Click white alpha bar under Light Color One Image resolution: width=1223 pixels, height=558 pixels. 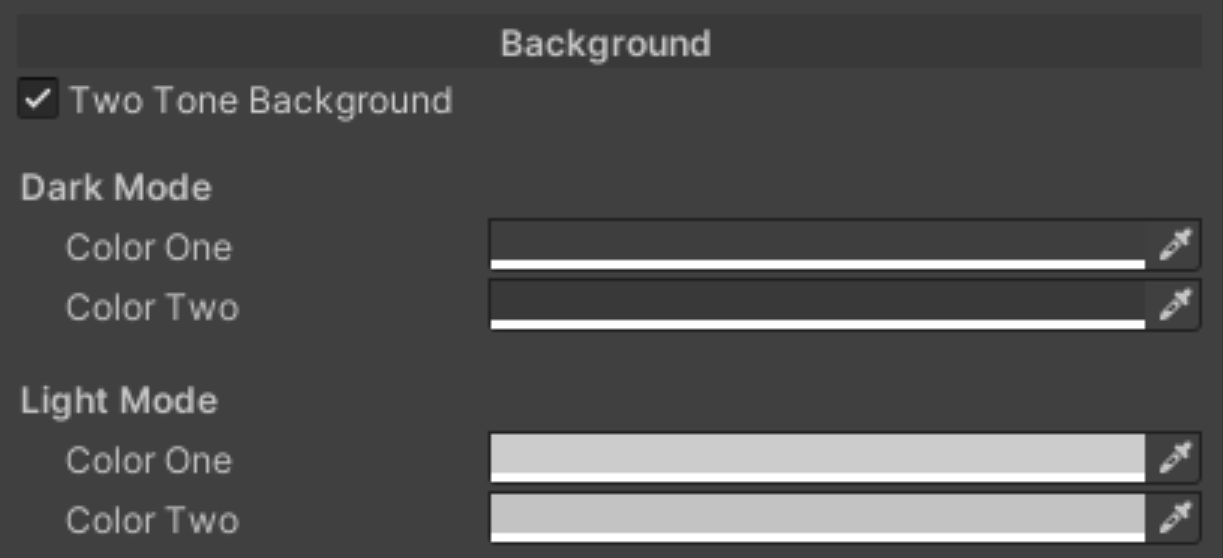click(817, 477)
